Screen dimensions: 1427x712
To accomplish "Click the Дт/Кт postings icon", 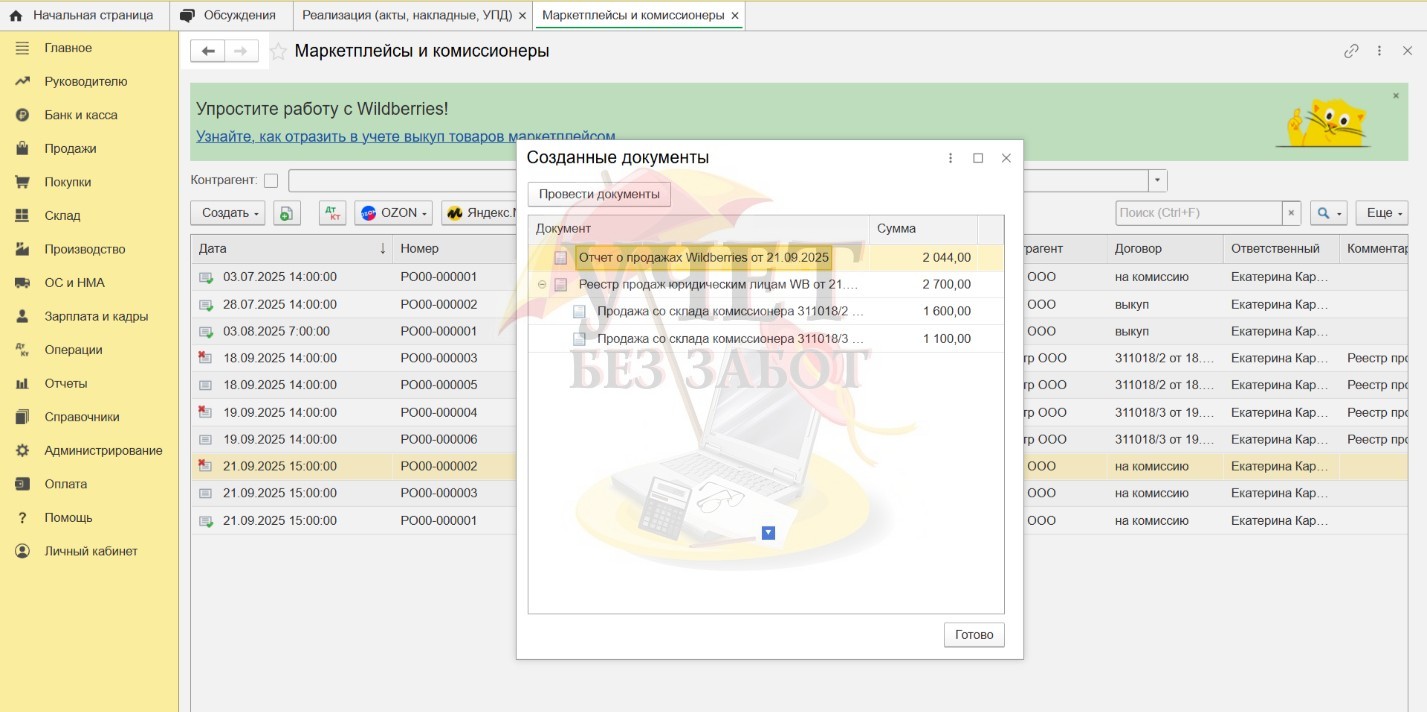I will point(332,213).
